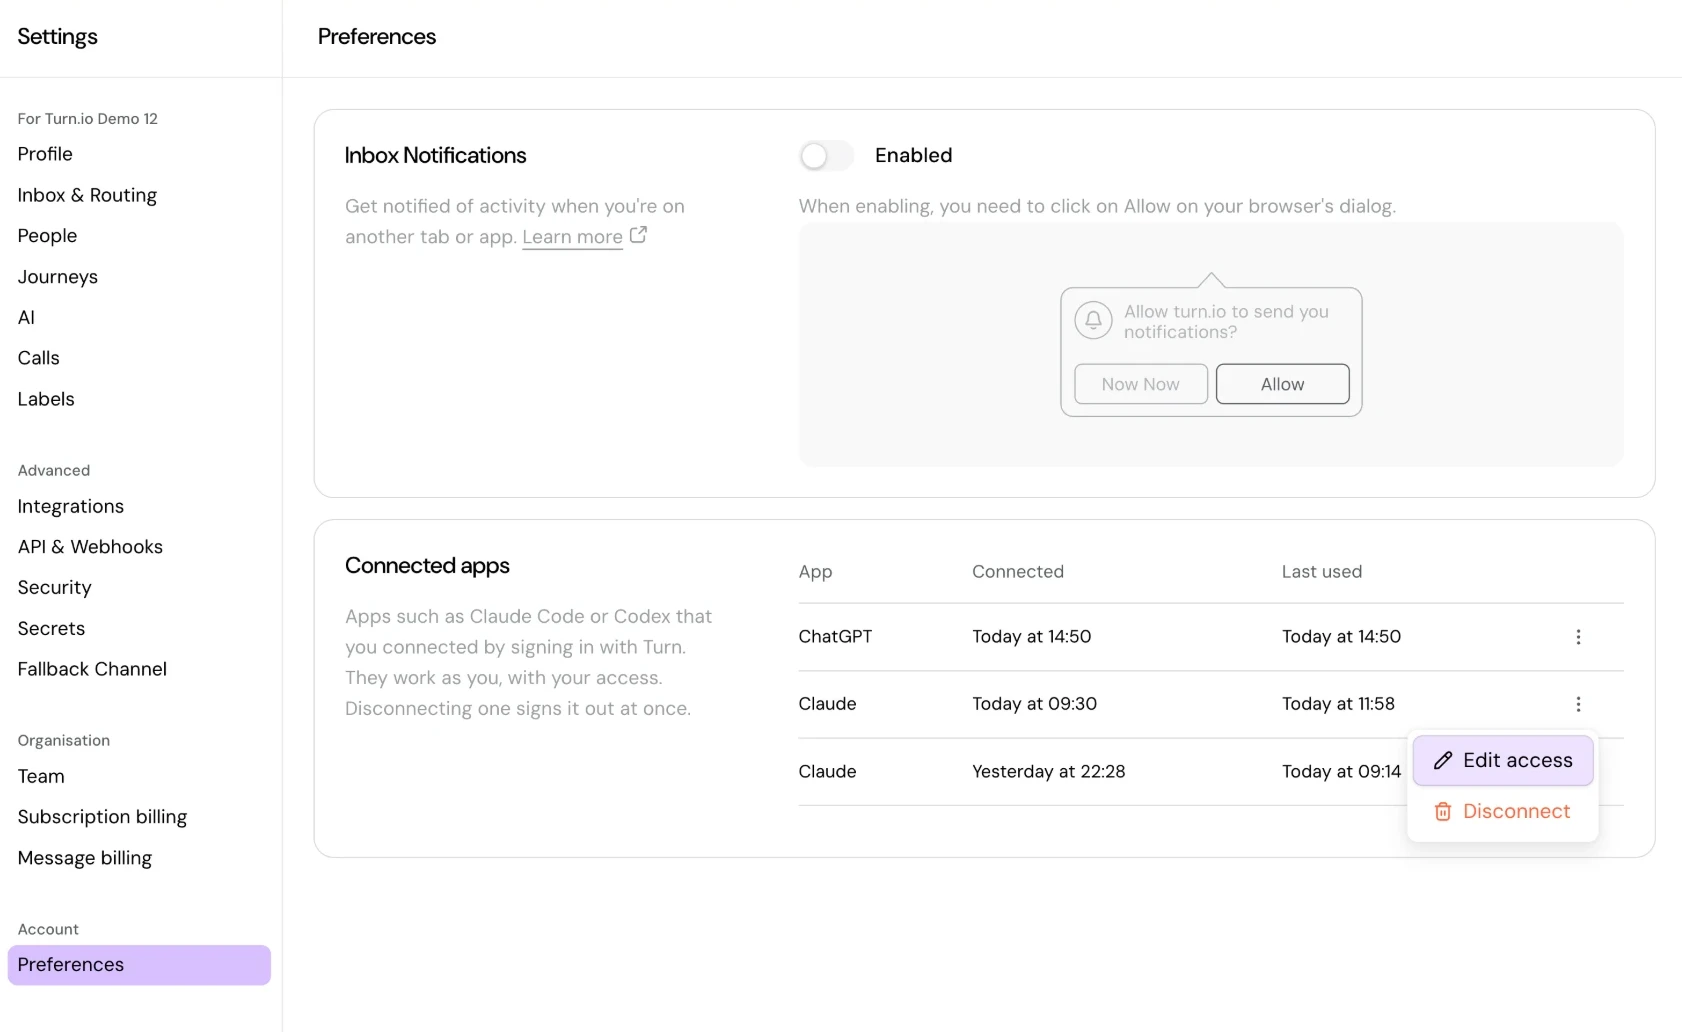Click the 'Connected' column header
This screenshot has height=1032, width=1682.
coord(1017,572)
